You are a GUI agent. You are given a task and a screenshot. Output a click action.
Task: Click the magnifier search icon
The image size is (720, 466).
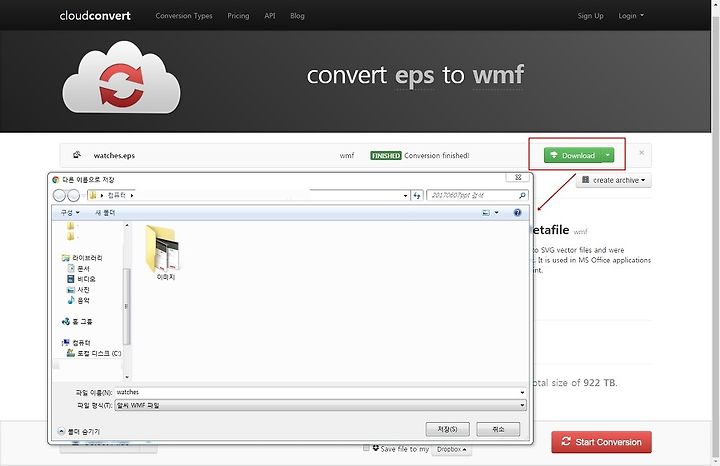(x=522, y=195)
